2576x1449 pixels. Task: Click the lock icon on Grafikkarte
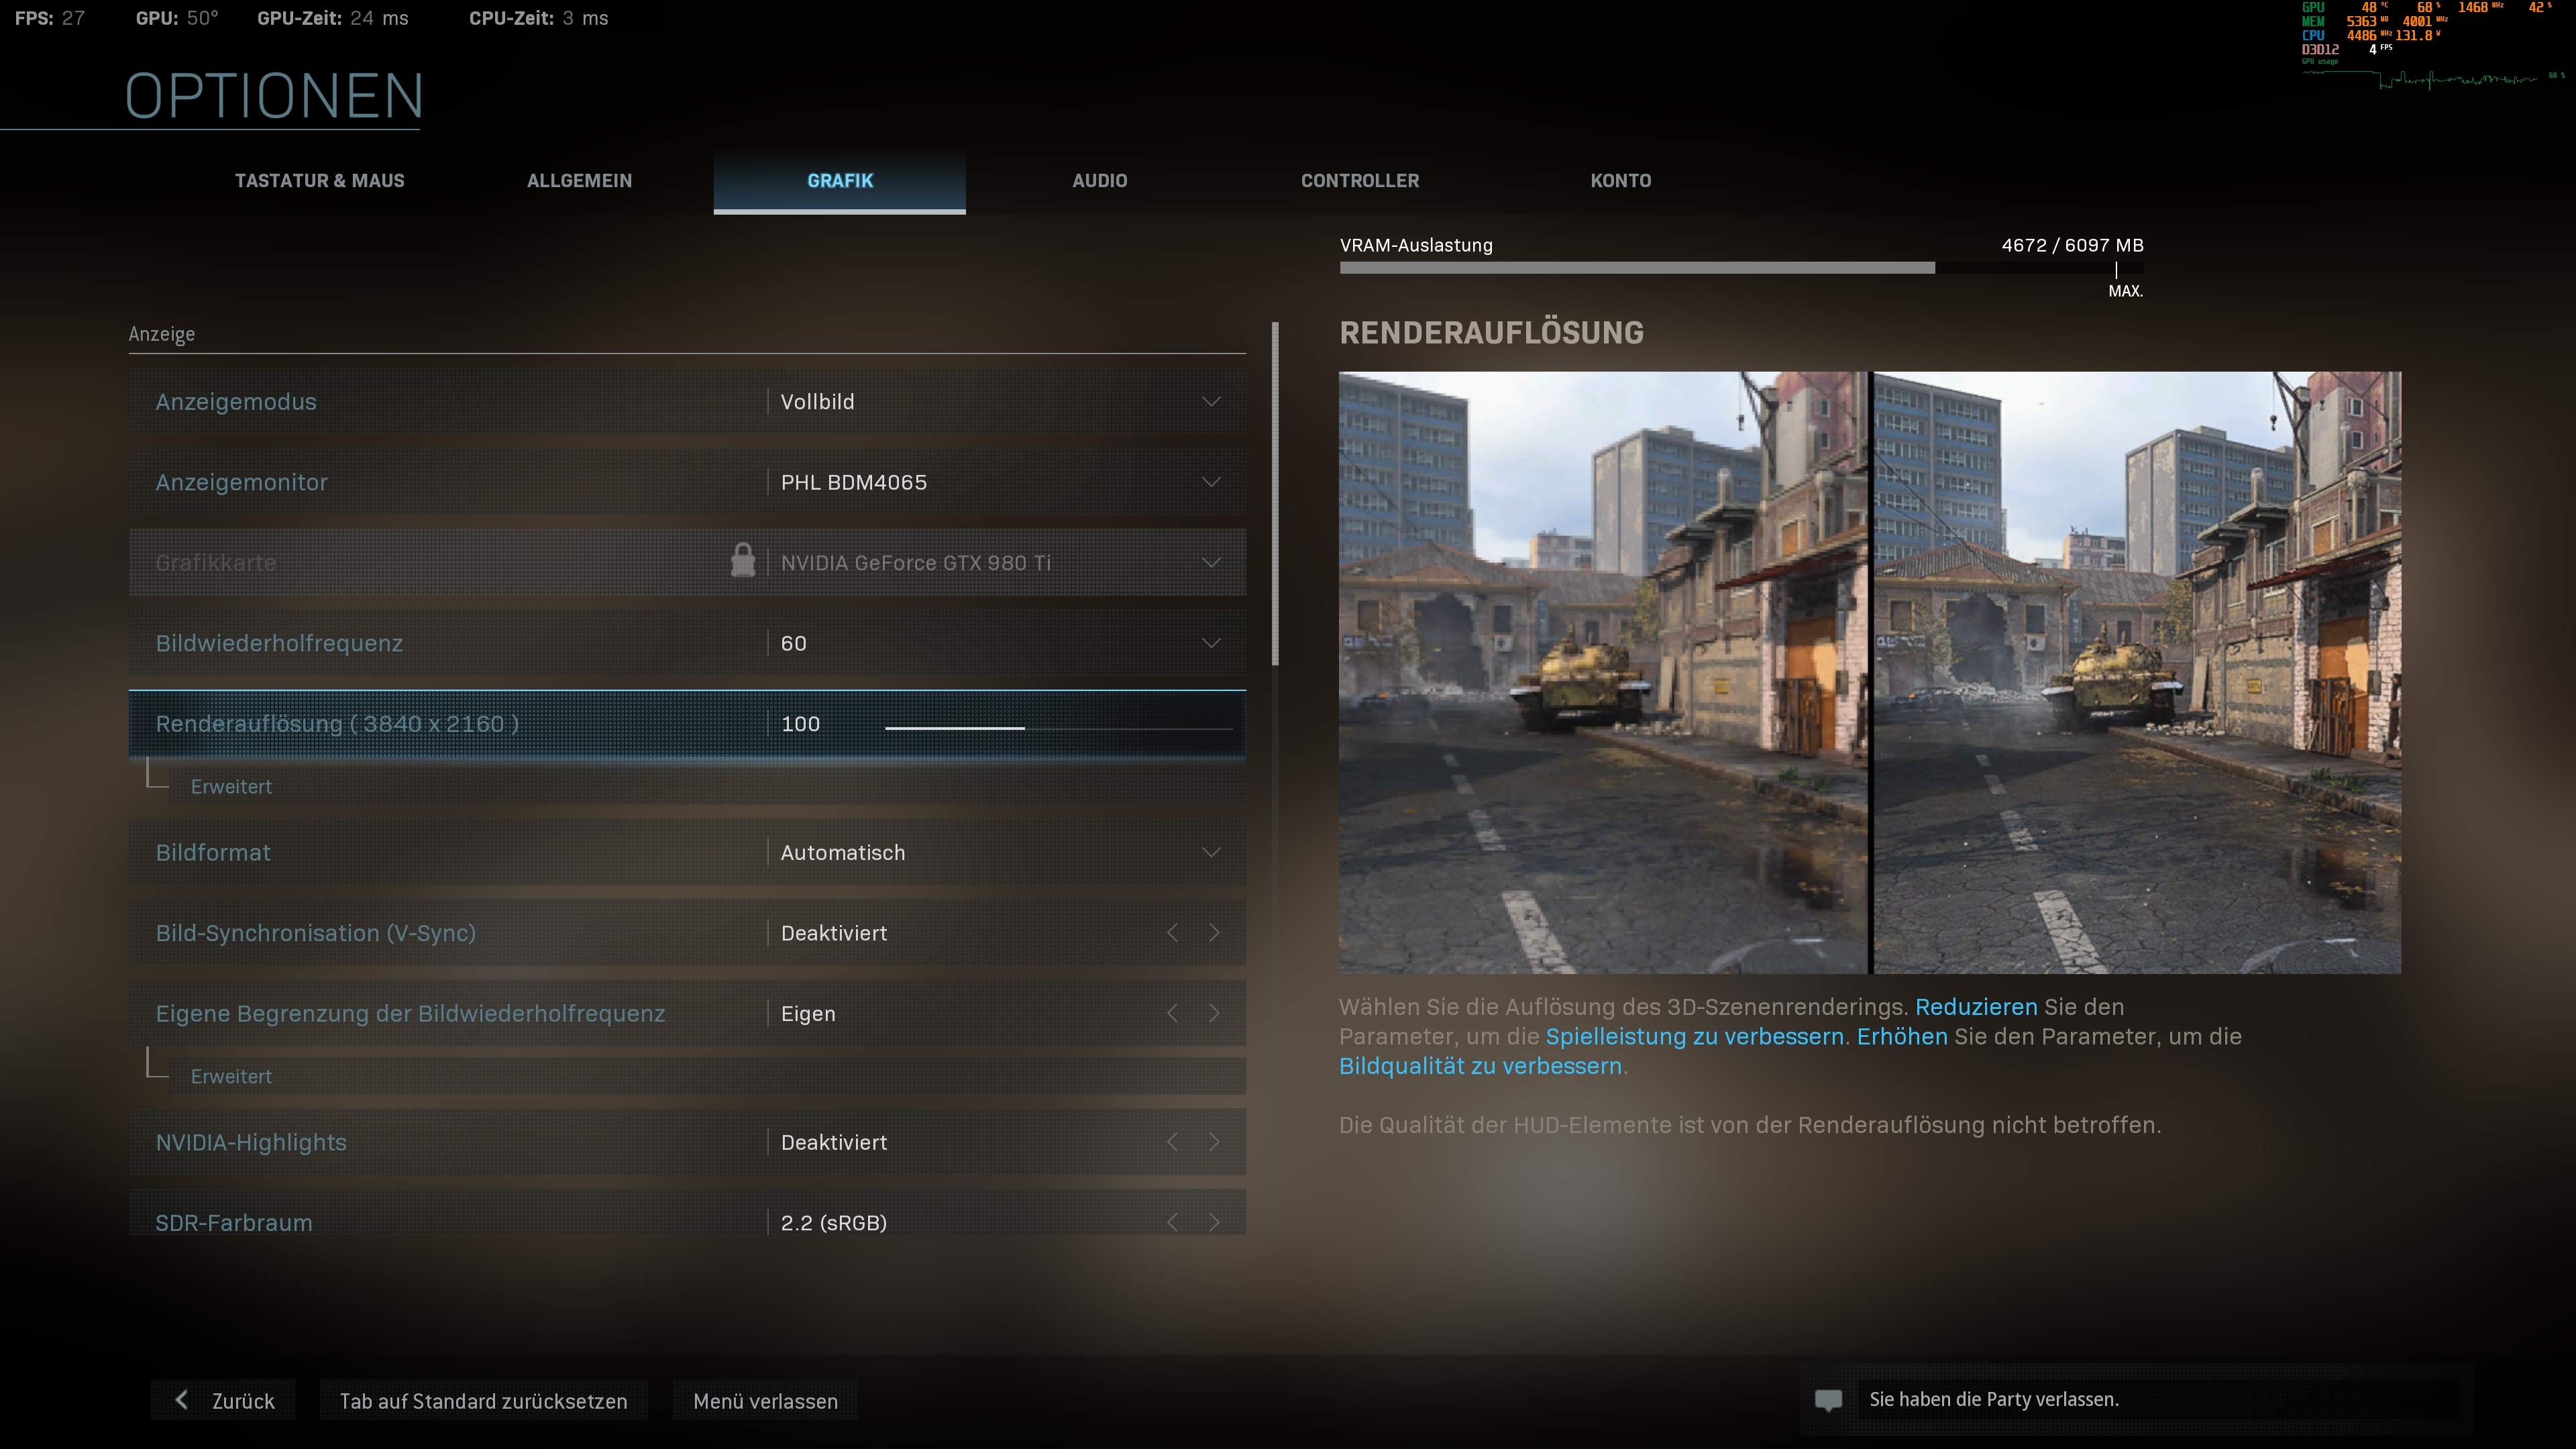click(x=744, y=562)
